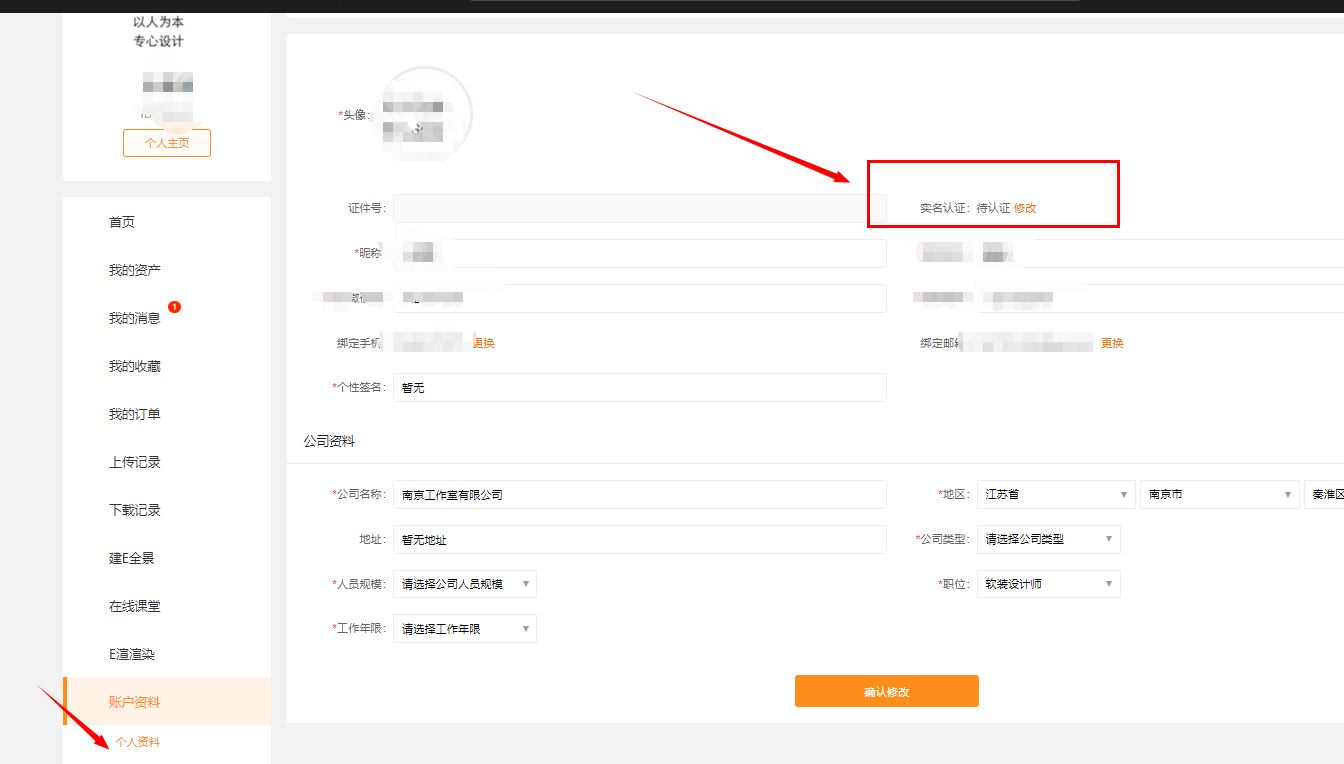This screenshot has width=1344, height=764.
Task: Open the 软装设计师 position dropdown
Action: click(x=1048, y=584)
